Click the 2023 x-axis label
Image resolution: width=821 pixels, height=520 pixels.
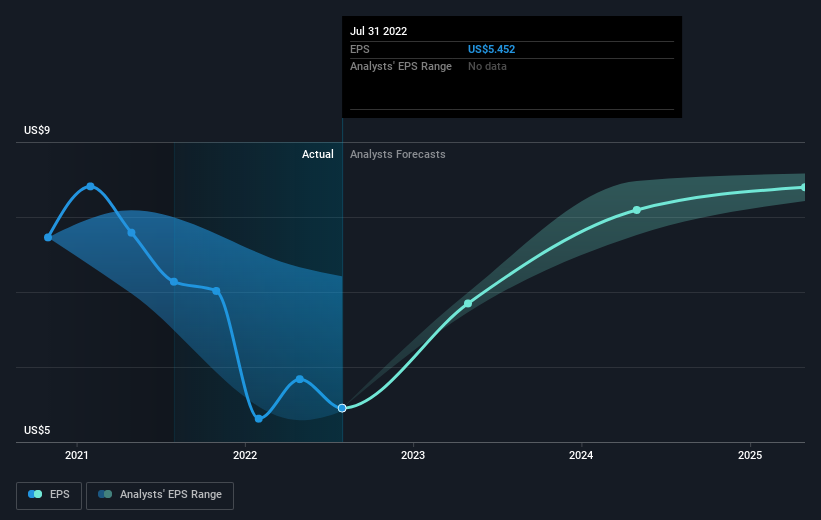[x=413, y=455]
